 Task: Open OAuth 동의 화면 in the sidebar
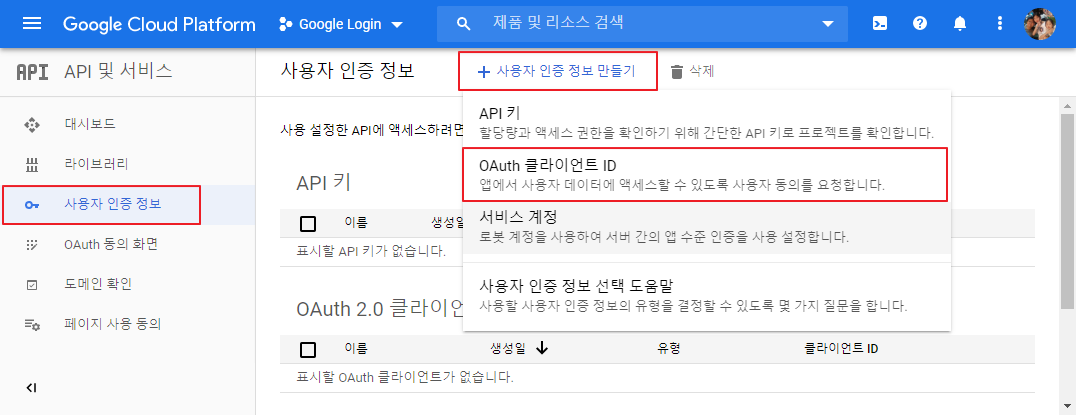pyautogui.click(x=128, y=244)
